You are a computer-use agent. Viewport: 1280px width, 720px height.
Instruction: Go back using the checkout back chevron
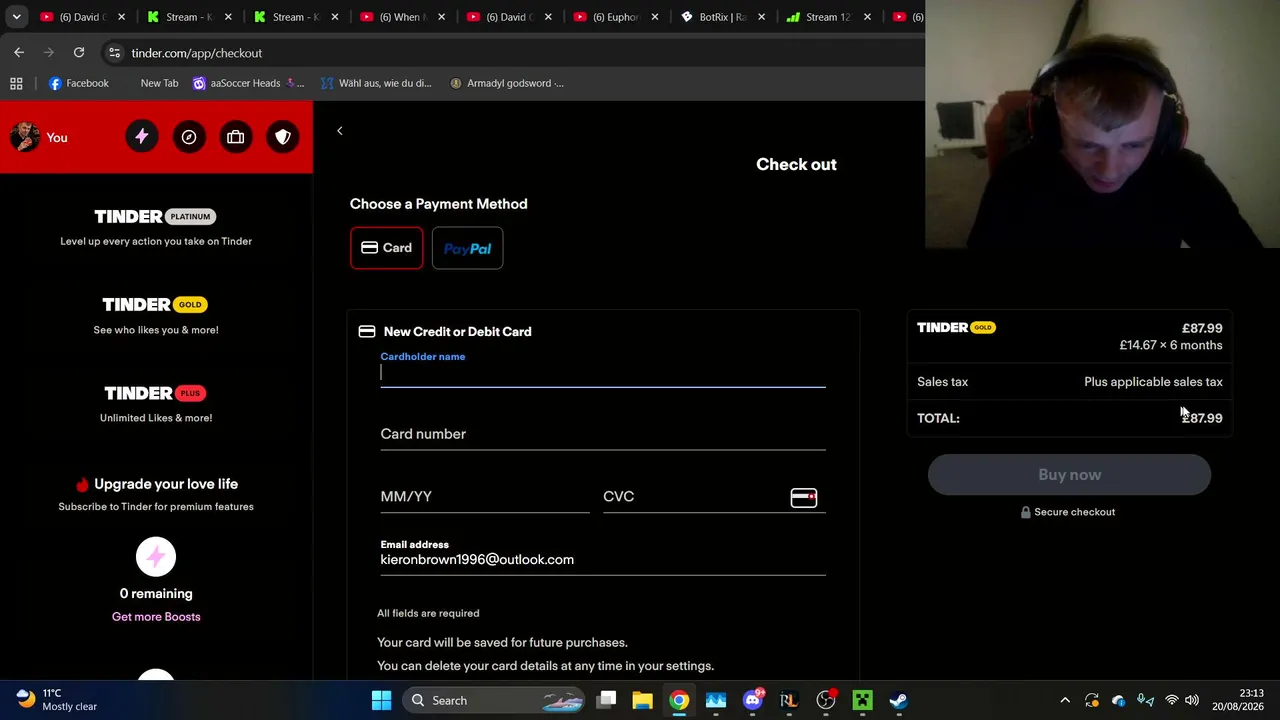tap(340, 131)
